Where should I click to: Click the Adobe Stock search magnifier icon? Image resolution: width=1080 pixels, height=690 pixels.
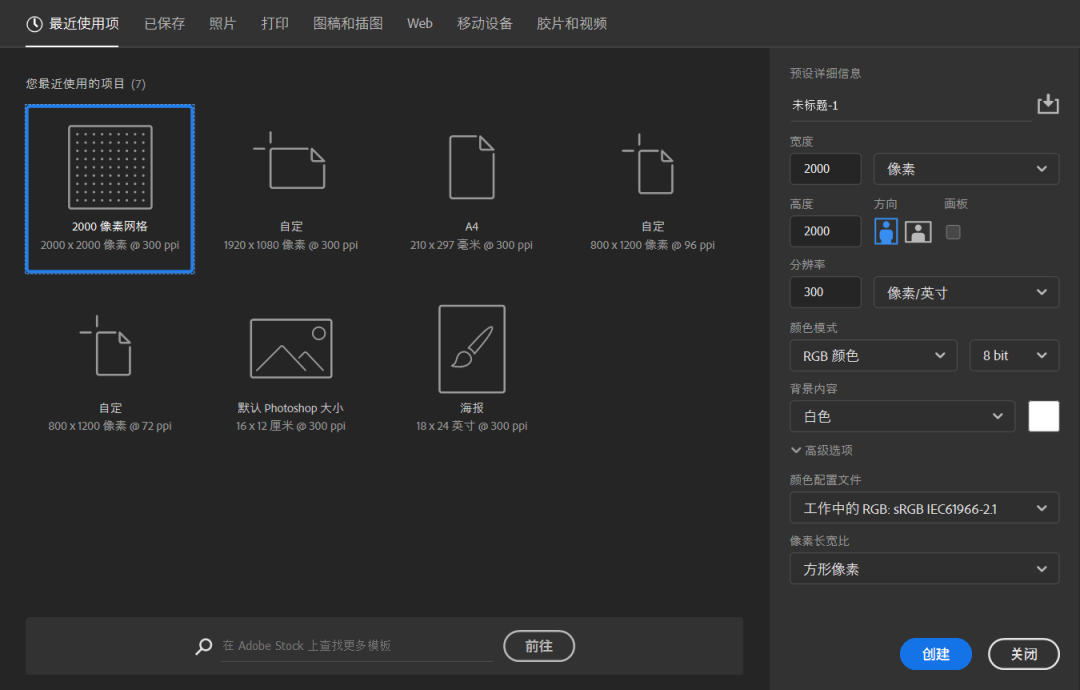[204, 646]
